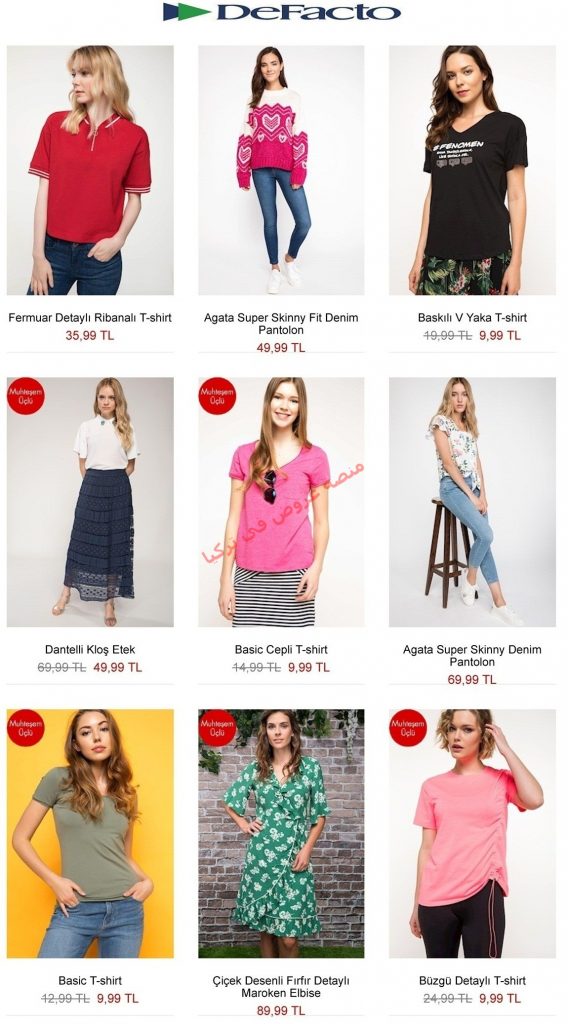The height and width of the screenshot is (1024, 568).
Task: Click Muhteşem Üçlü badge on pink Basic Cepli T-shirt
Action: [217, 396]
